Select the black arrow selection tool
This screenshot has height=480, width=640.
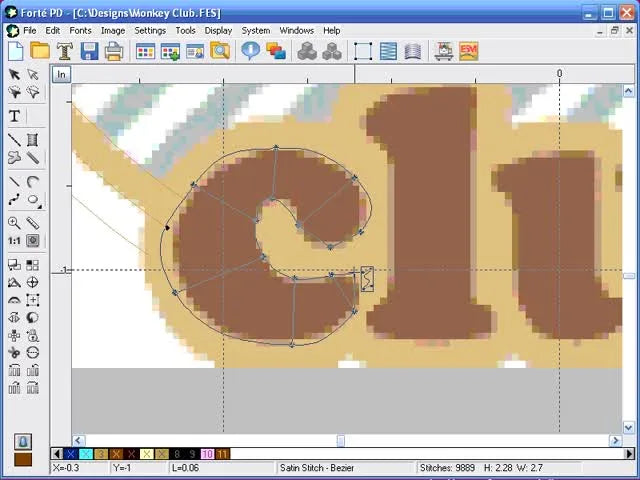[x=14, y=74]
